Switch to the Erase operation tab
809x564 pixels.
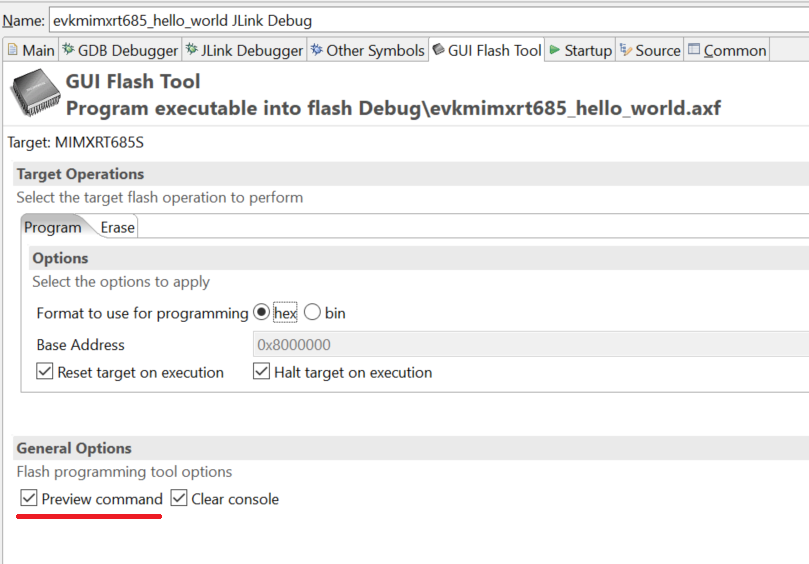[117, 227]
